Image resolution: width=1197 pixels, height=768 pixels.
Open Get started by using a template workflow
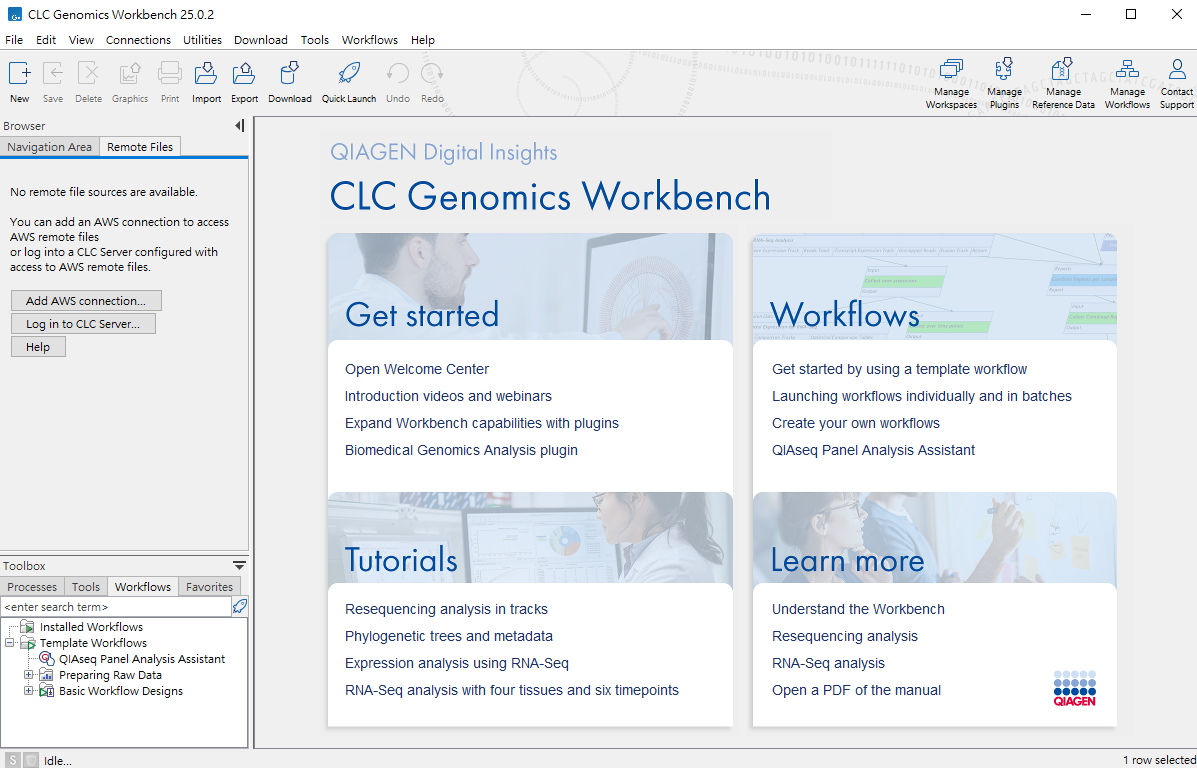point(899,369)
